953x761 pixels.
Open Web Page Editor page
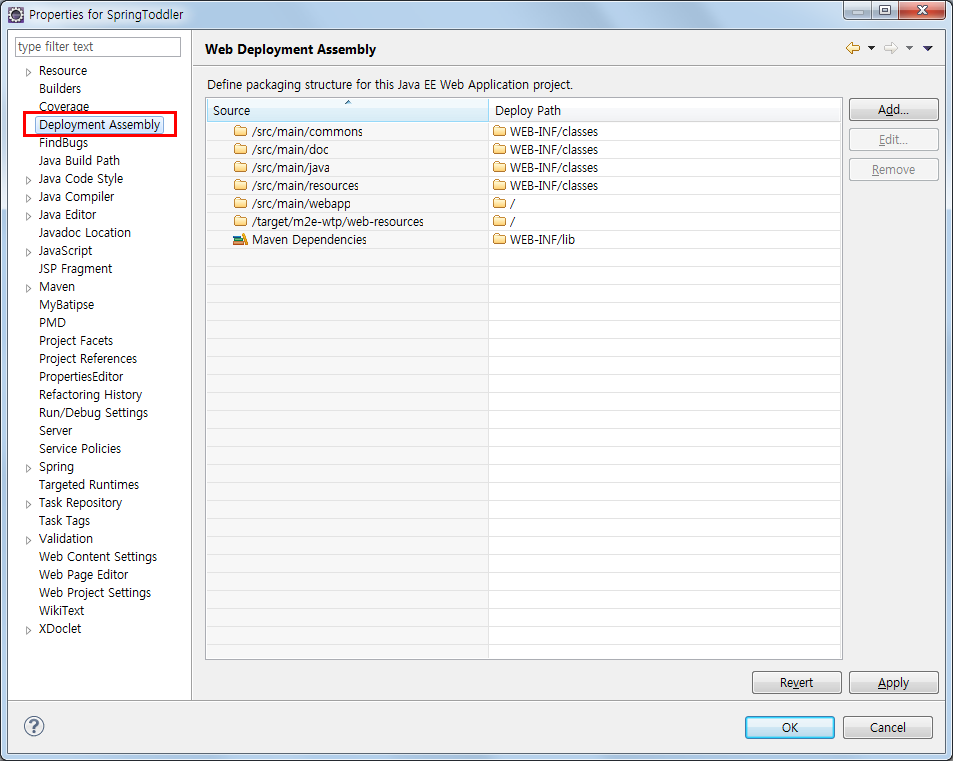(83, 574)
